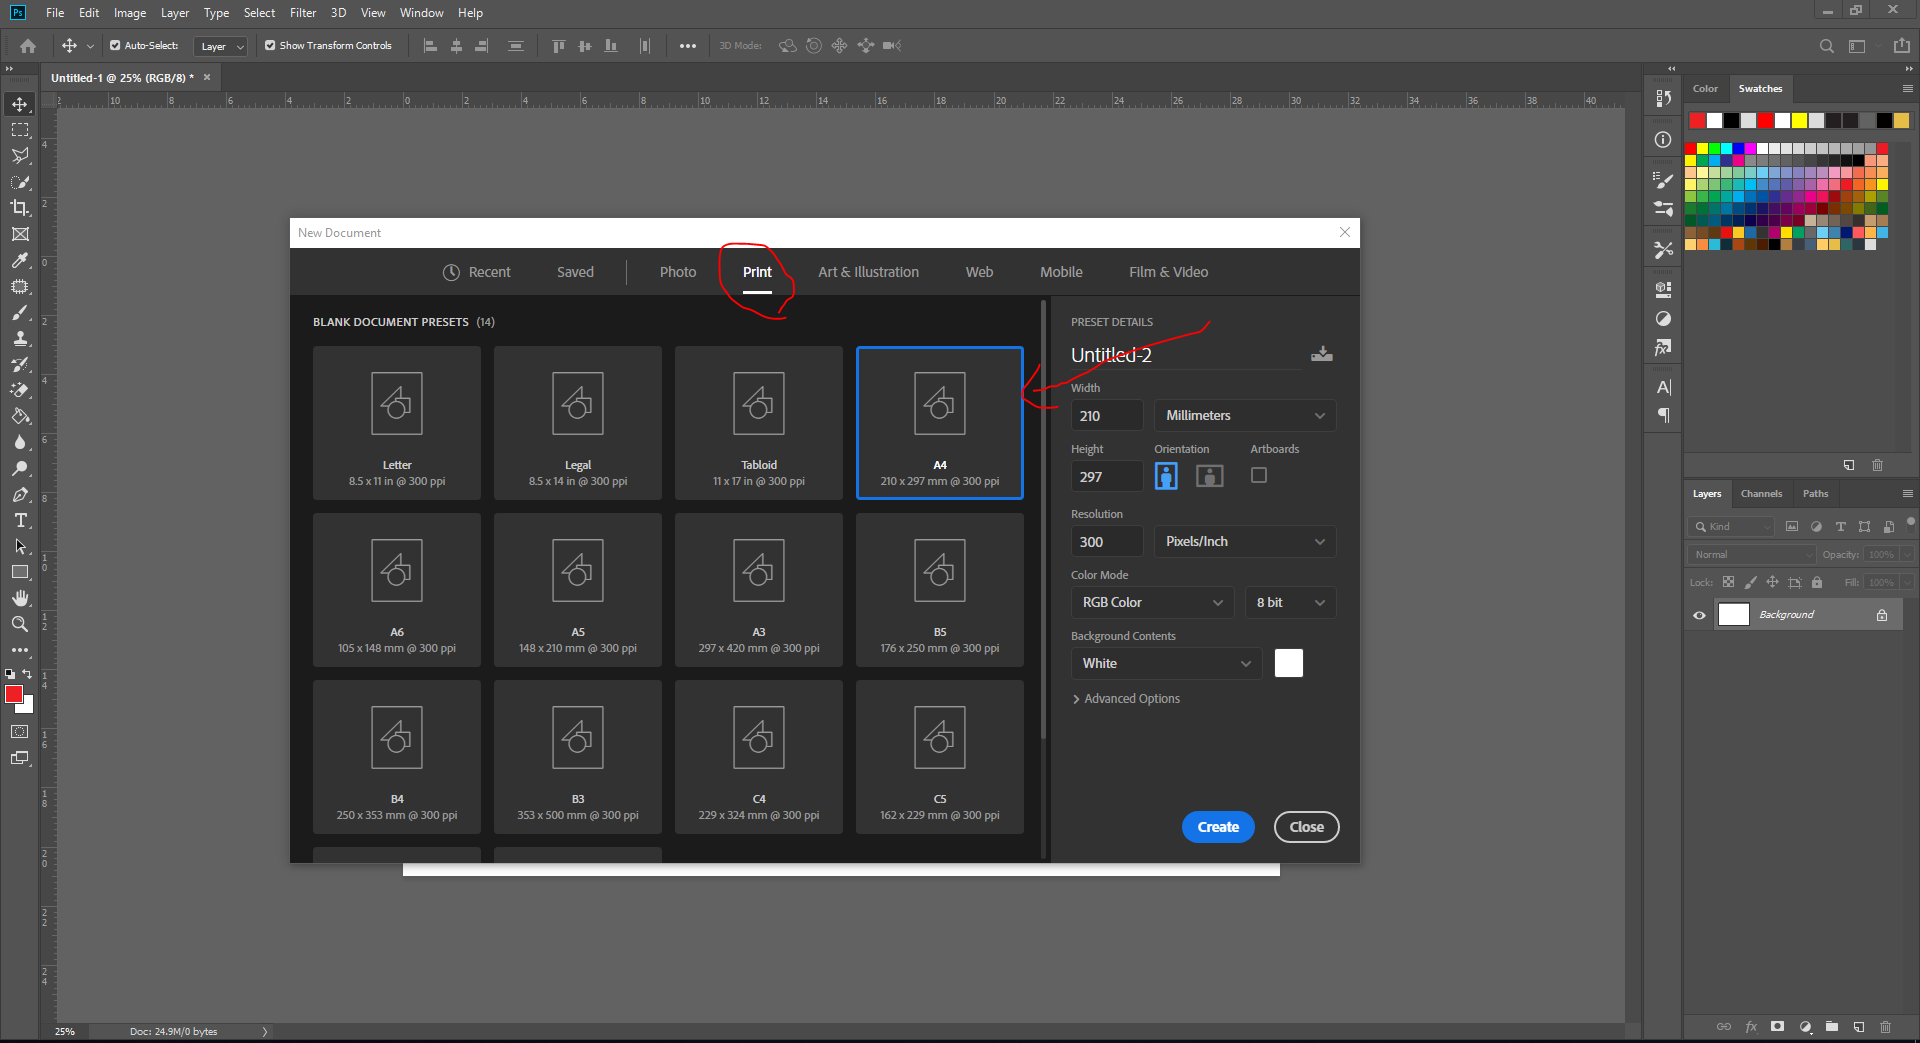Click the Width input field

coord(1107,415)
